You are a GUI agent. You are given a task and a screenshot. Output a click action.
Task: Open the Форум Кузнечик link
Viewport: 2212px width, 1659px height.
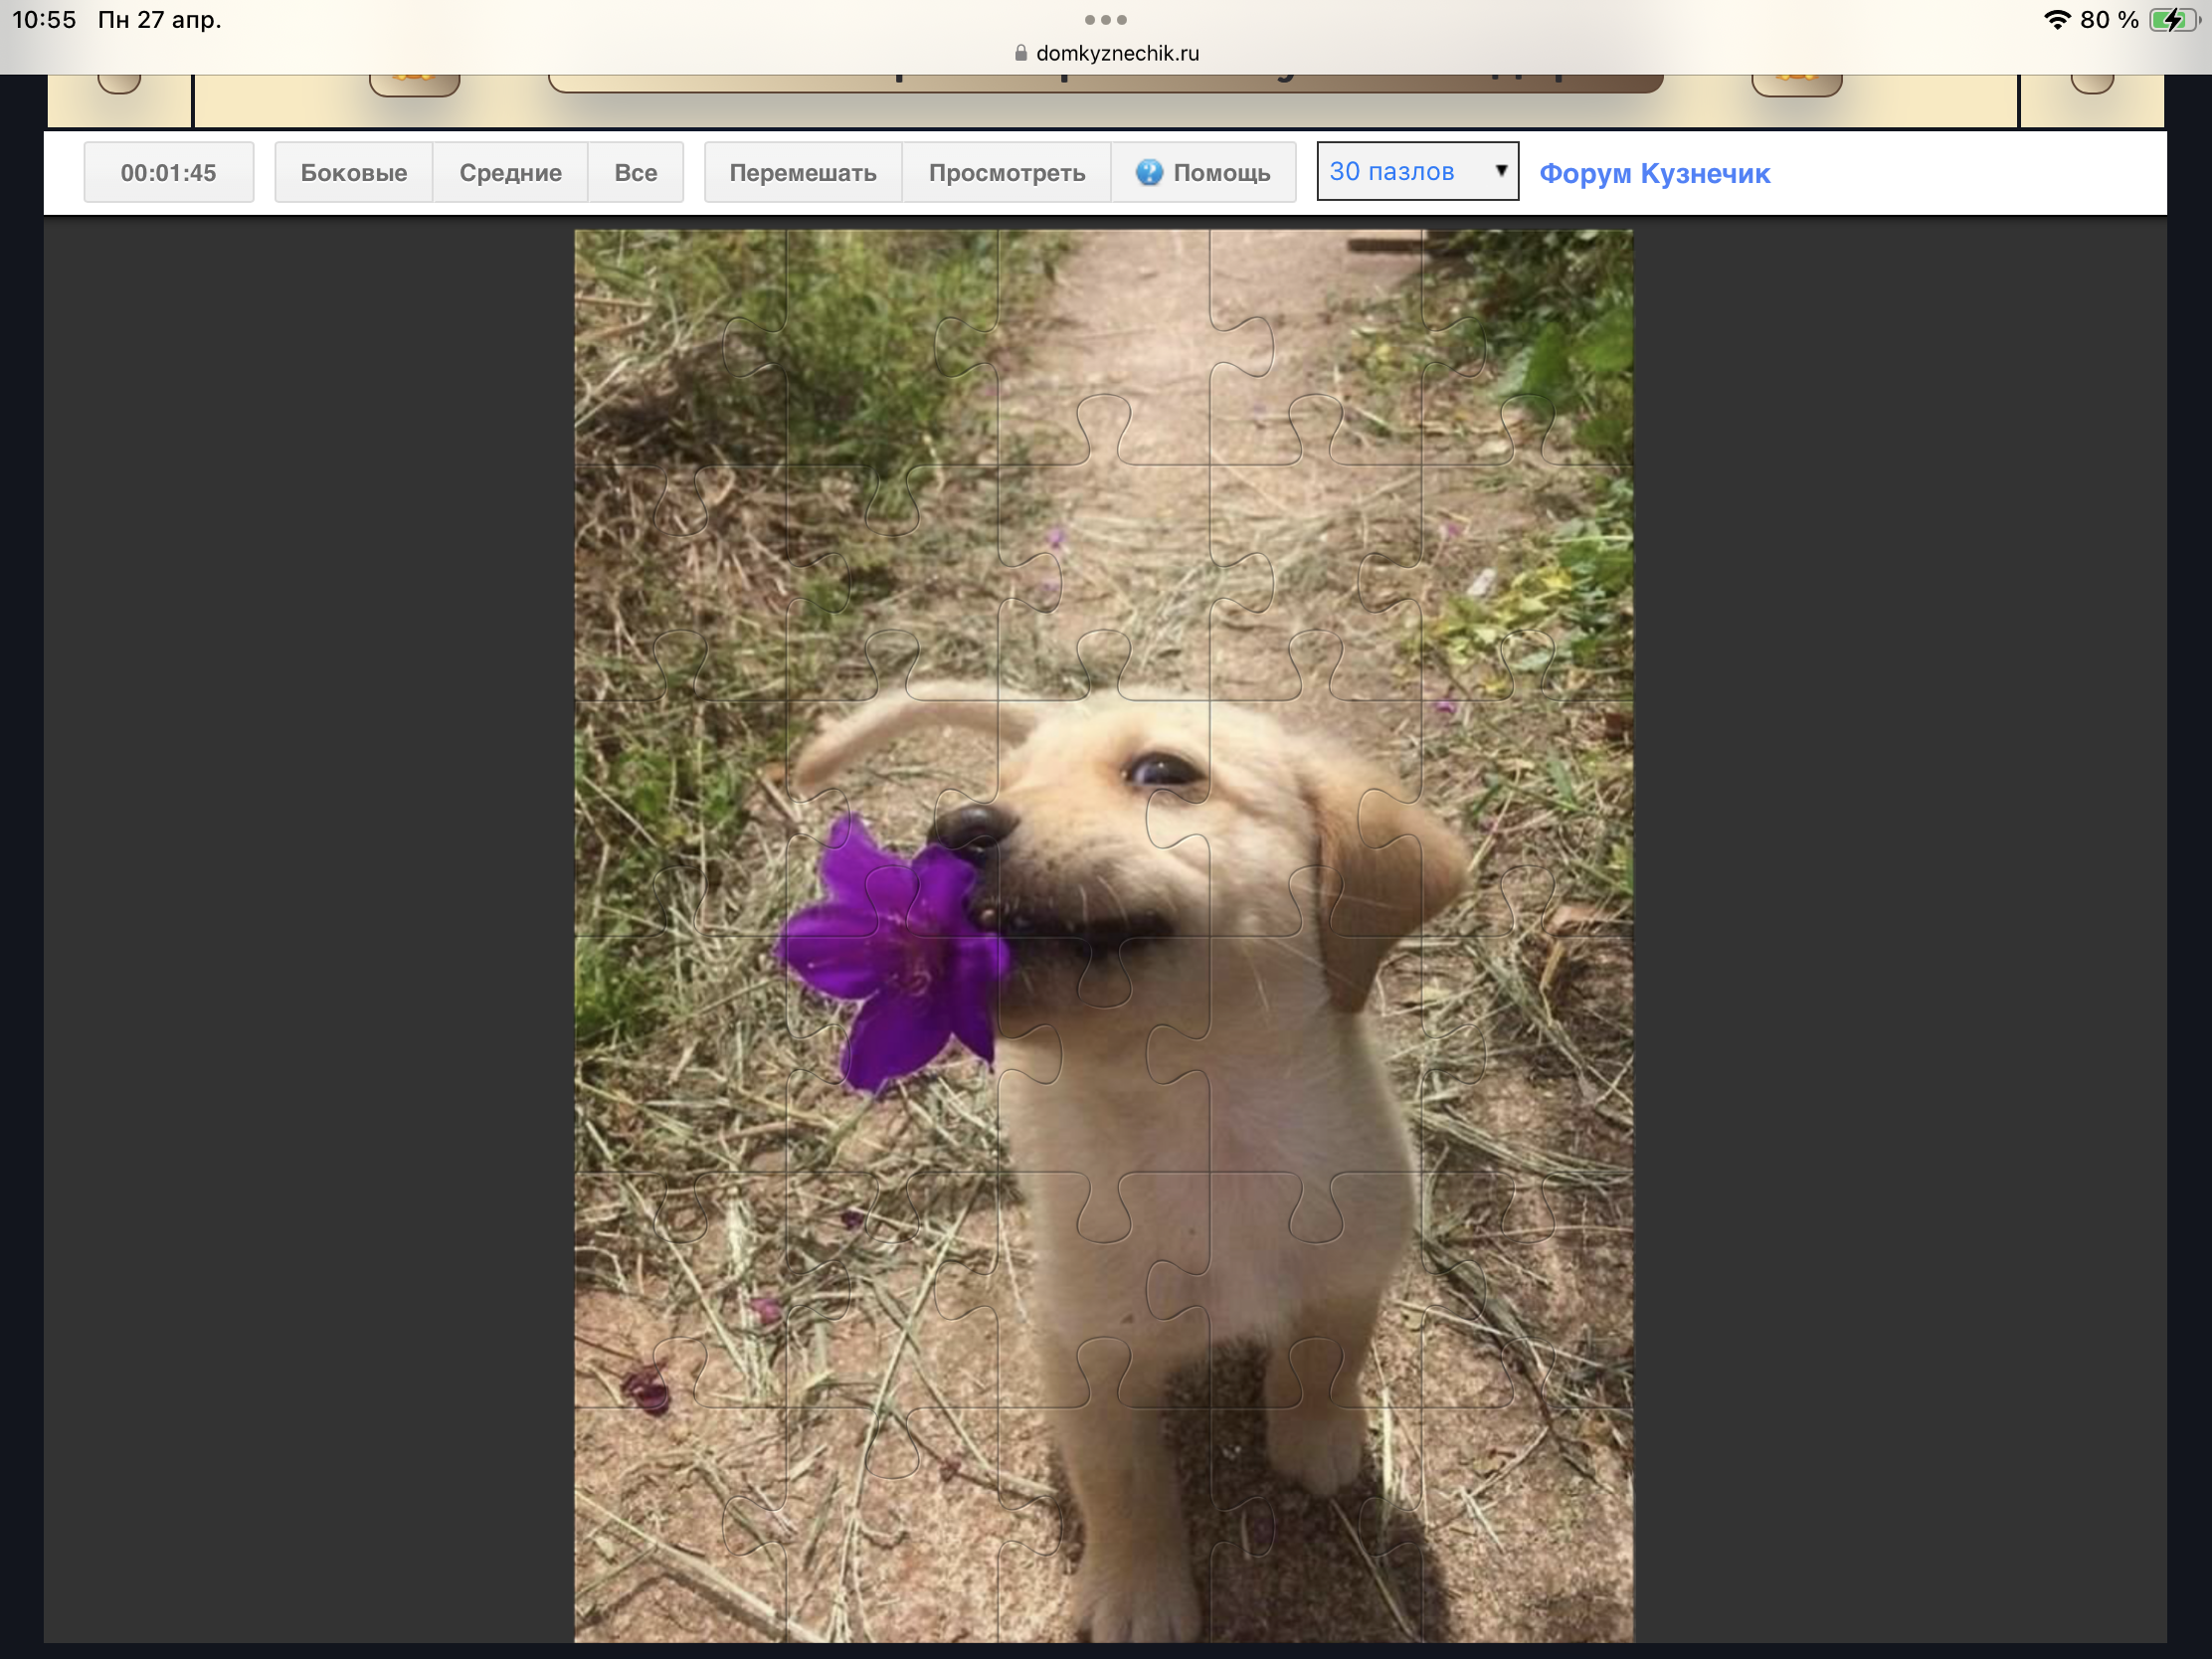tap(1654, 174)
